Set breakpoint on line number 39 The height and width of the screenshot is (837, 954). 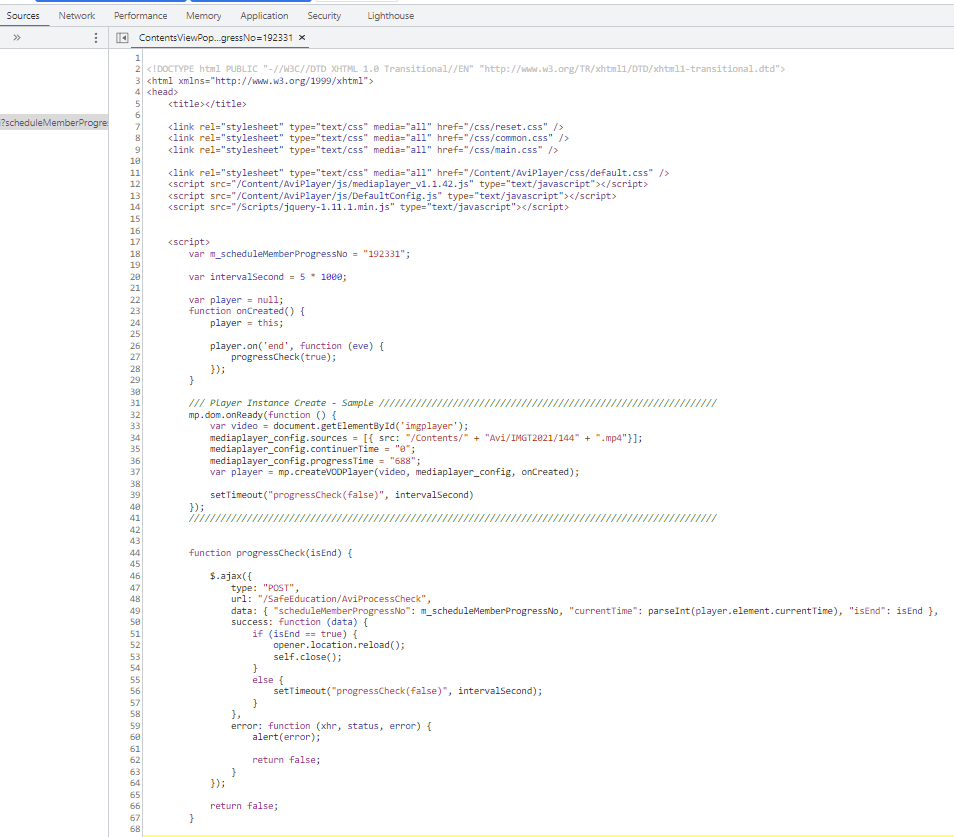point(135,495)
